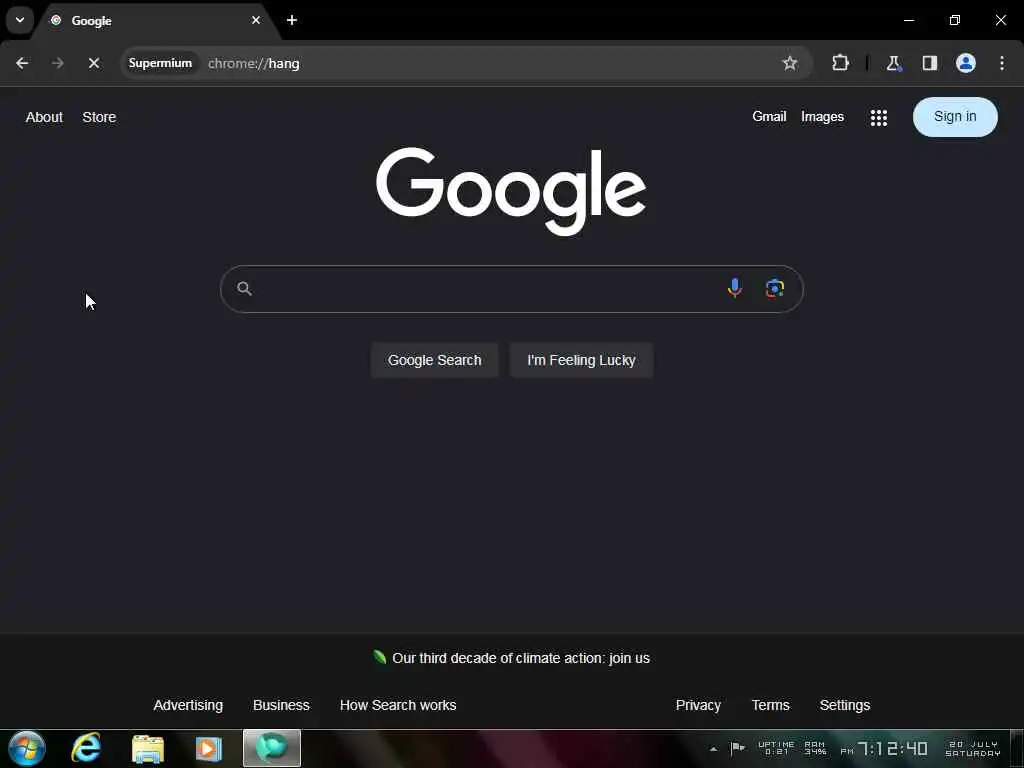Open the three-dot browser menu
This screenshot has width=1024, height=768.
click(1002, 63)
